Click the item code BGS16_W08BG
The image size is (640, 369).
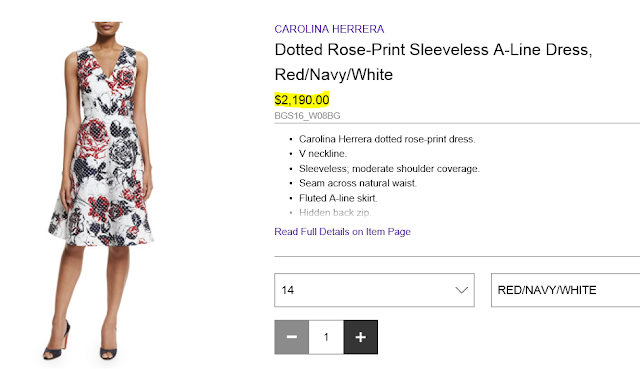[307, 116]
